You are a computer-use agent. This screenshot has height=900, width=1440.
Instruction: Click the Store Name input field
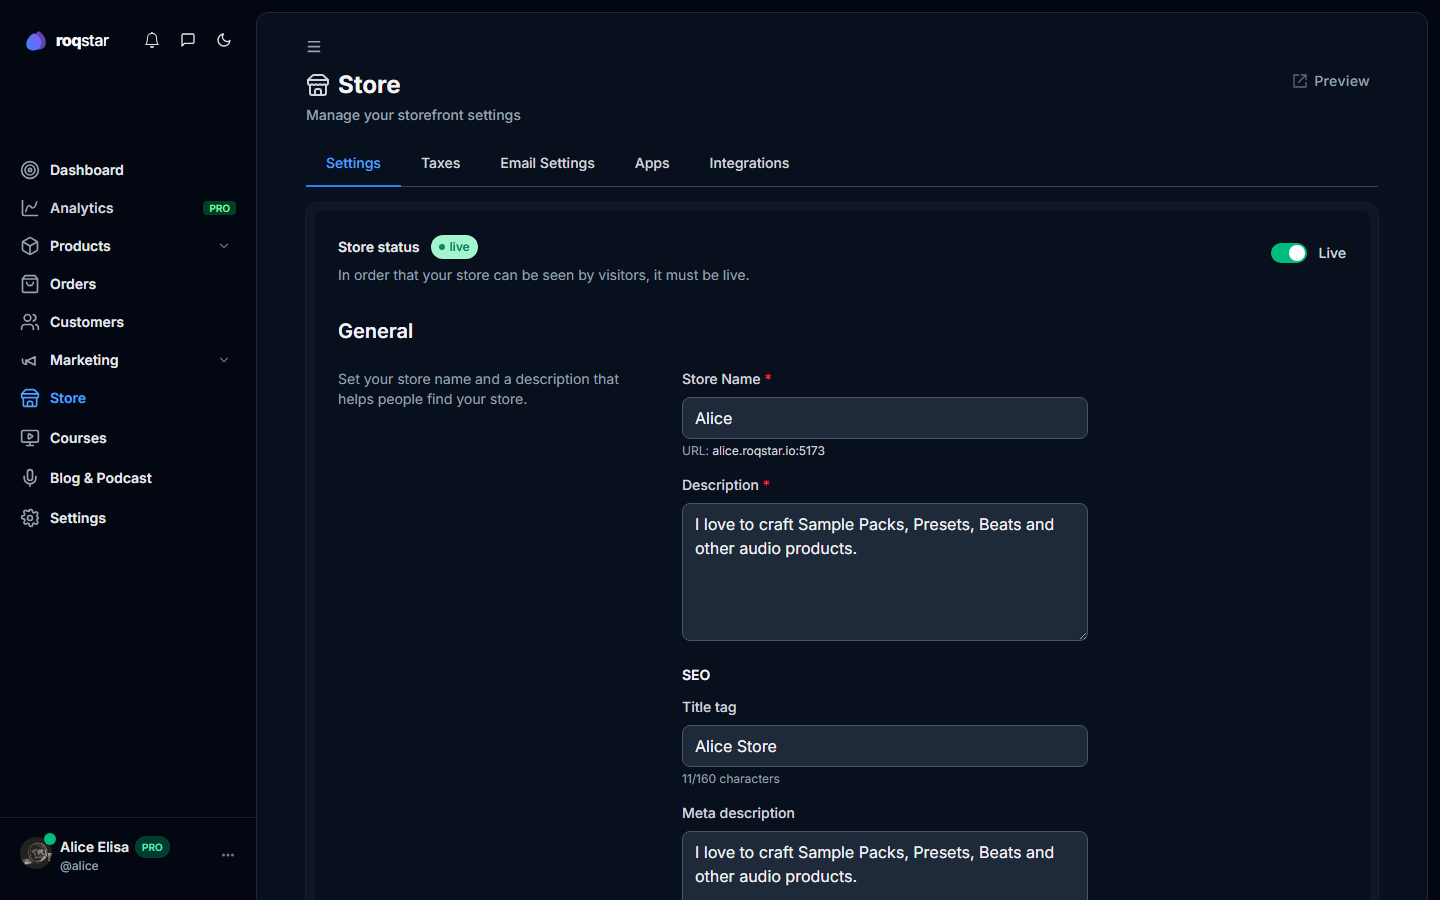pyautogui.click(x=885, y=418)
